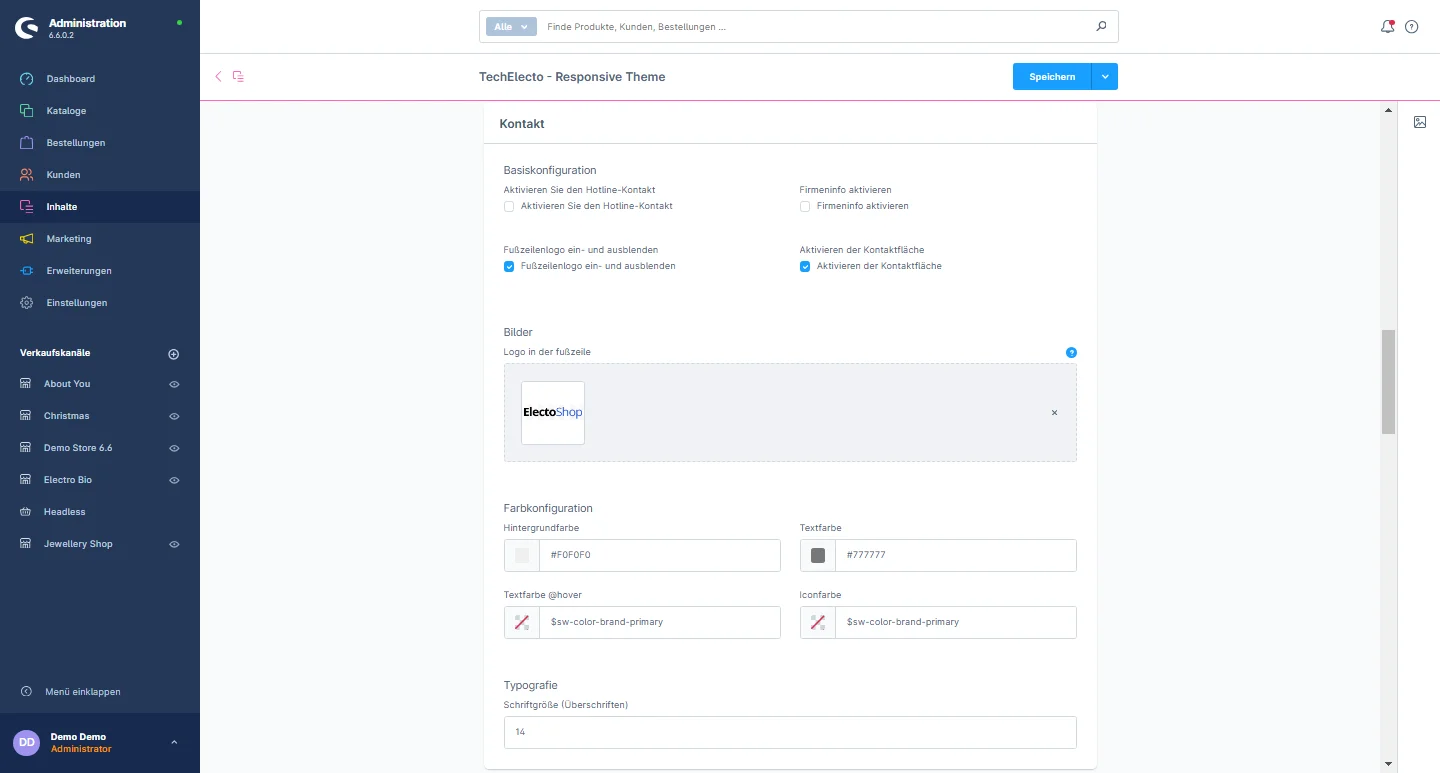Click the footer logo help tooltip icon
1440x773 pixels.
point(1071,352)
